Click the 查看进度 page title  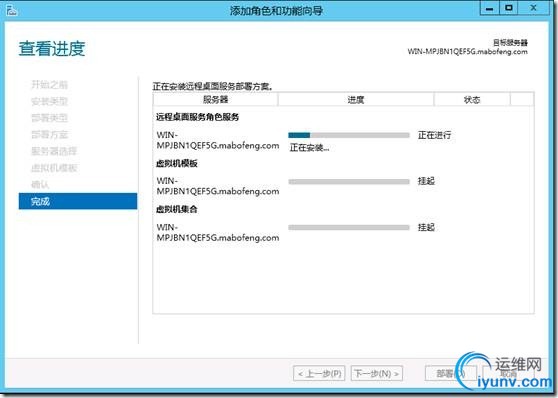pos(52,48)
